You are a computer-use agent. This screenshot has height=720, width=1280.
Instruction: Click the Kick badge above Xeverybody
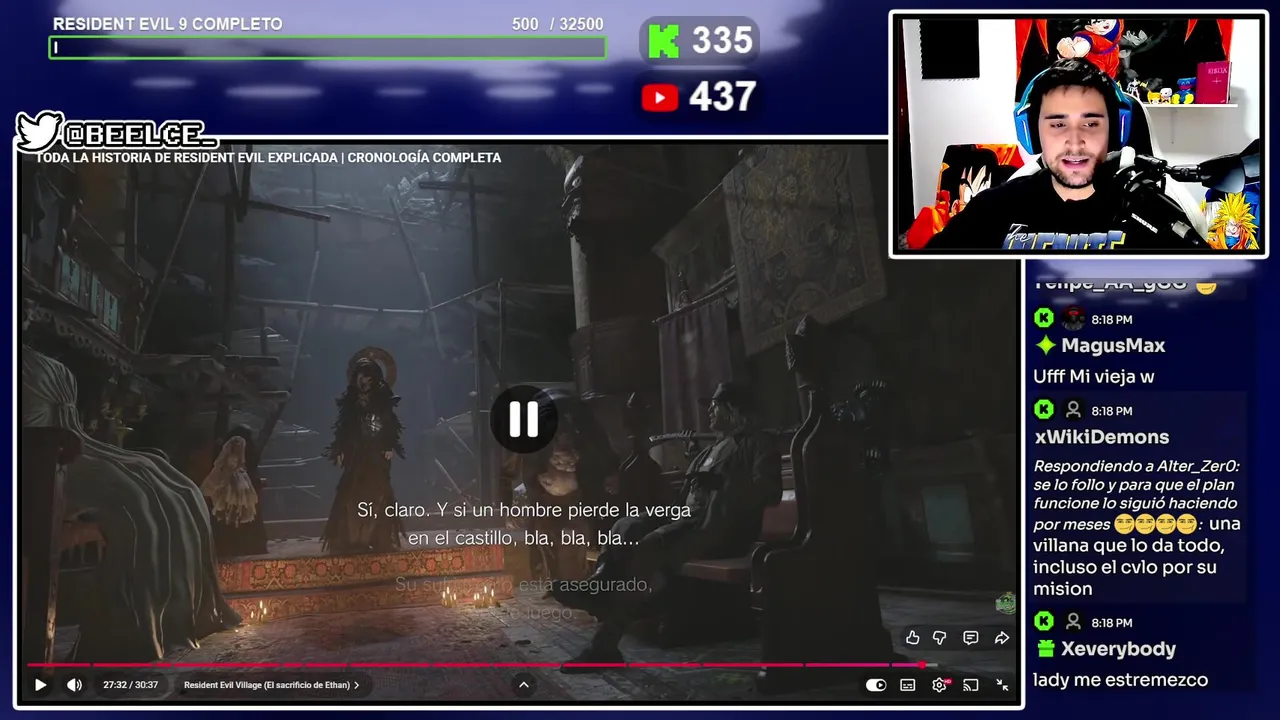(1044, 622)
